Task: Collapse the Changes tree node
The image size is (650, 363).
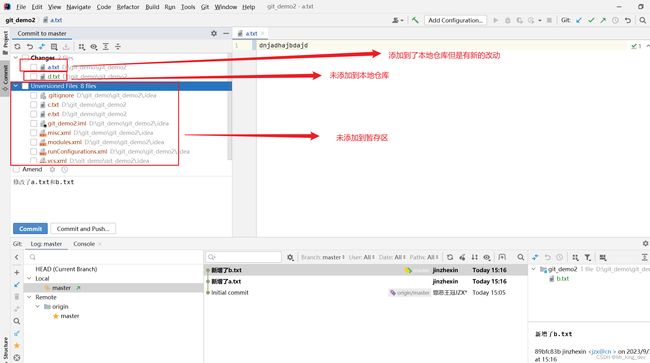Action: (16, 58)
